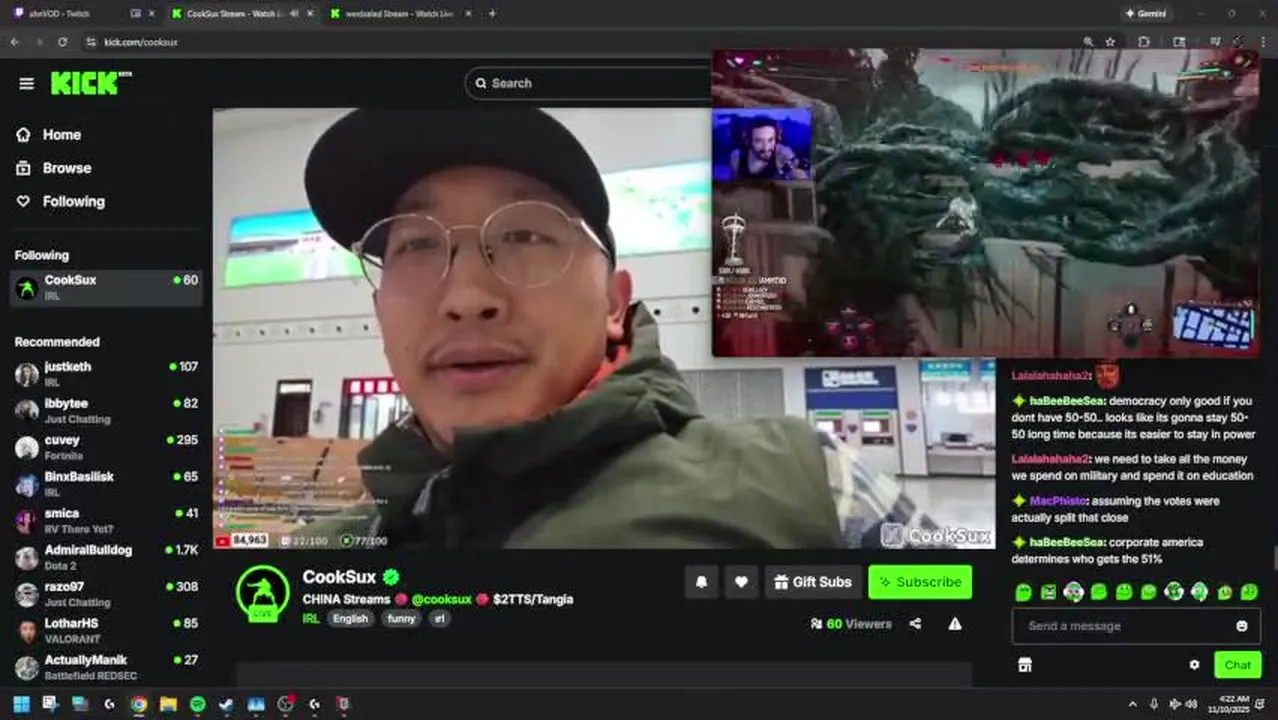The image size is (1278, 720).
Task: Open cuvey recommended channel
Action: pyautogui.click(x=106, y=447)
